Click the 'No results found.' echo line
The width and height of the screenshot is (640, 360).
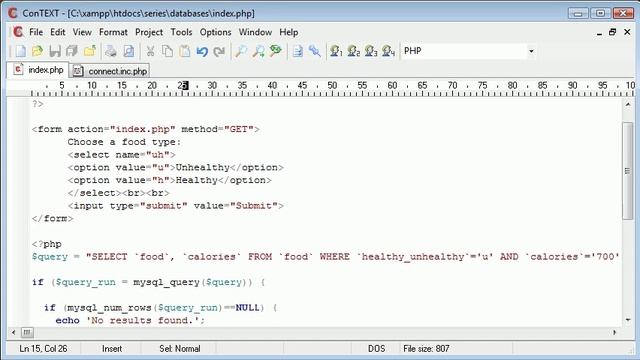130,320
